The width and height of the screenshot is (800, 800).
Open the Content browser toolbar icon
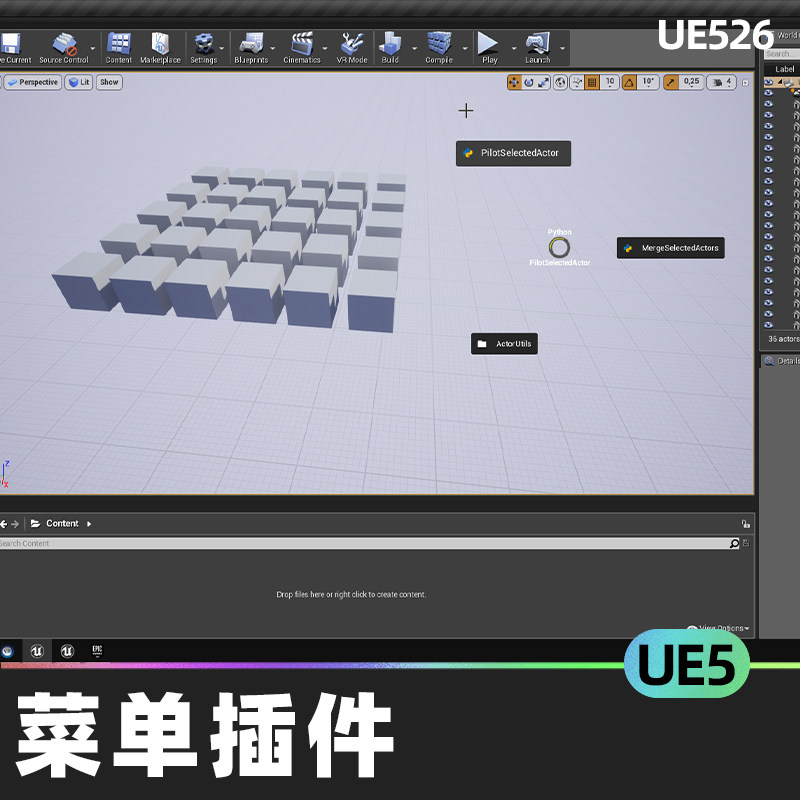(x=118, y=43)
